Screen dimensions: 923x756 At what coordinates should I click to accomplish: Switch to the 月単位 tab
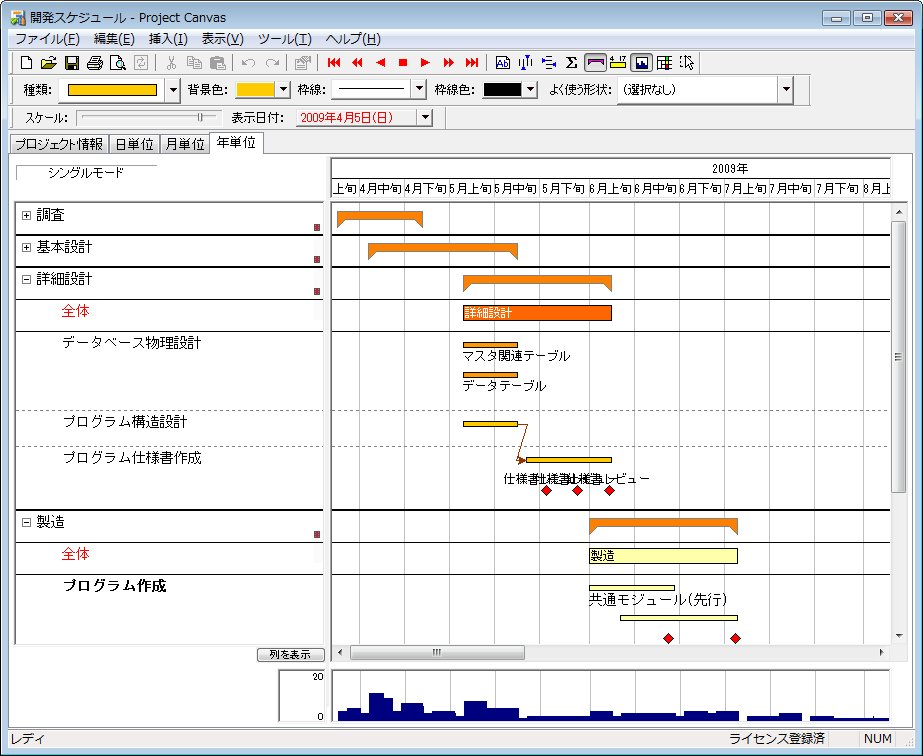coord(184,144)
